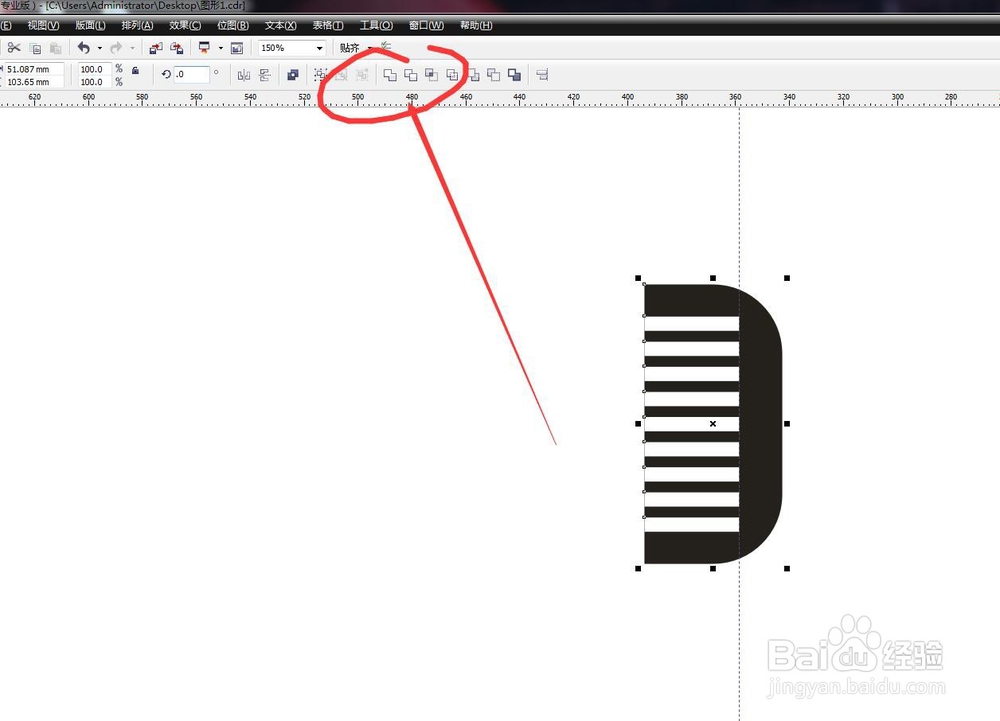Click the Options icon beside the snap button
This screenshot has height=721, width=1000.
386,46
